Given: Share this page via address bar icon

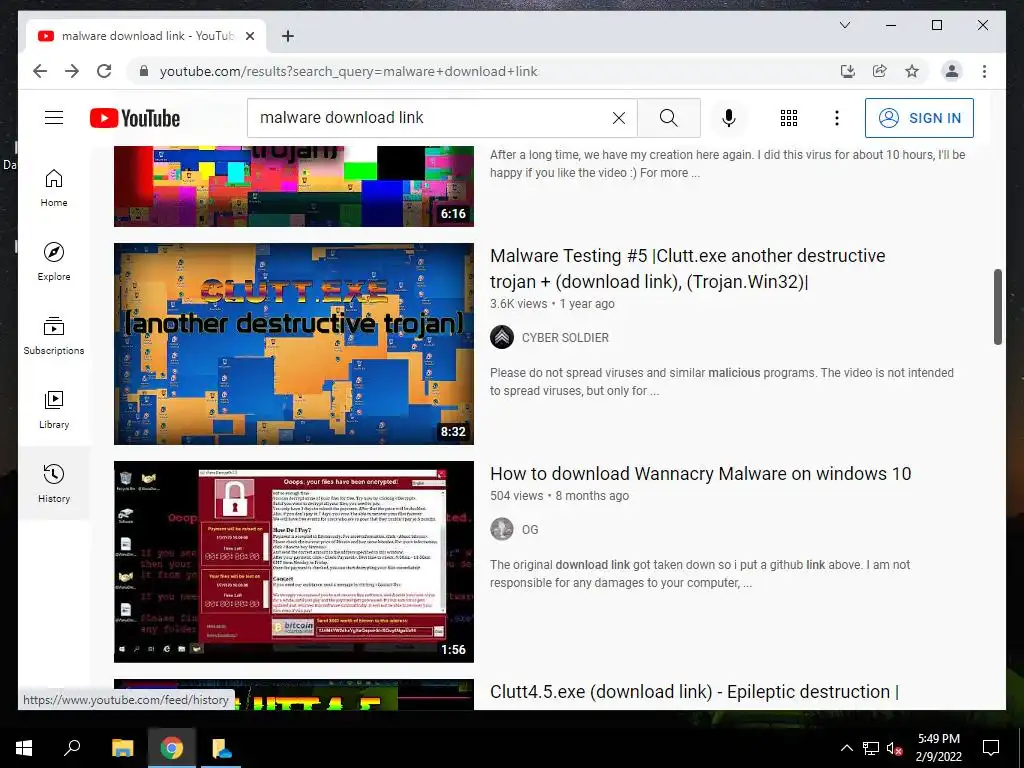Looking at the screenshot, I should (880, 71).
